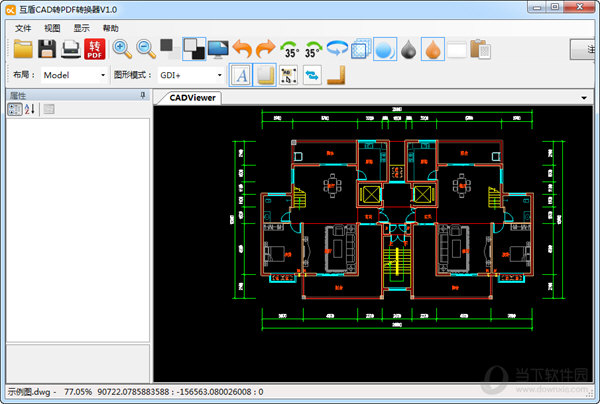Convert to PDF with red PDF icon
This screenshot has width=600, height=404.
coord(95,49)
